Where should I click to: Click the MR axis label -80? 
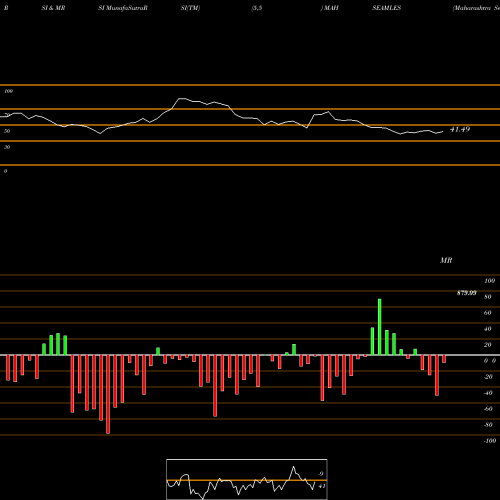click(488, 425)
